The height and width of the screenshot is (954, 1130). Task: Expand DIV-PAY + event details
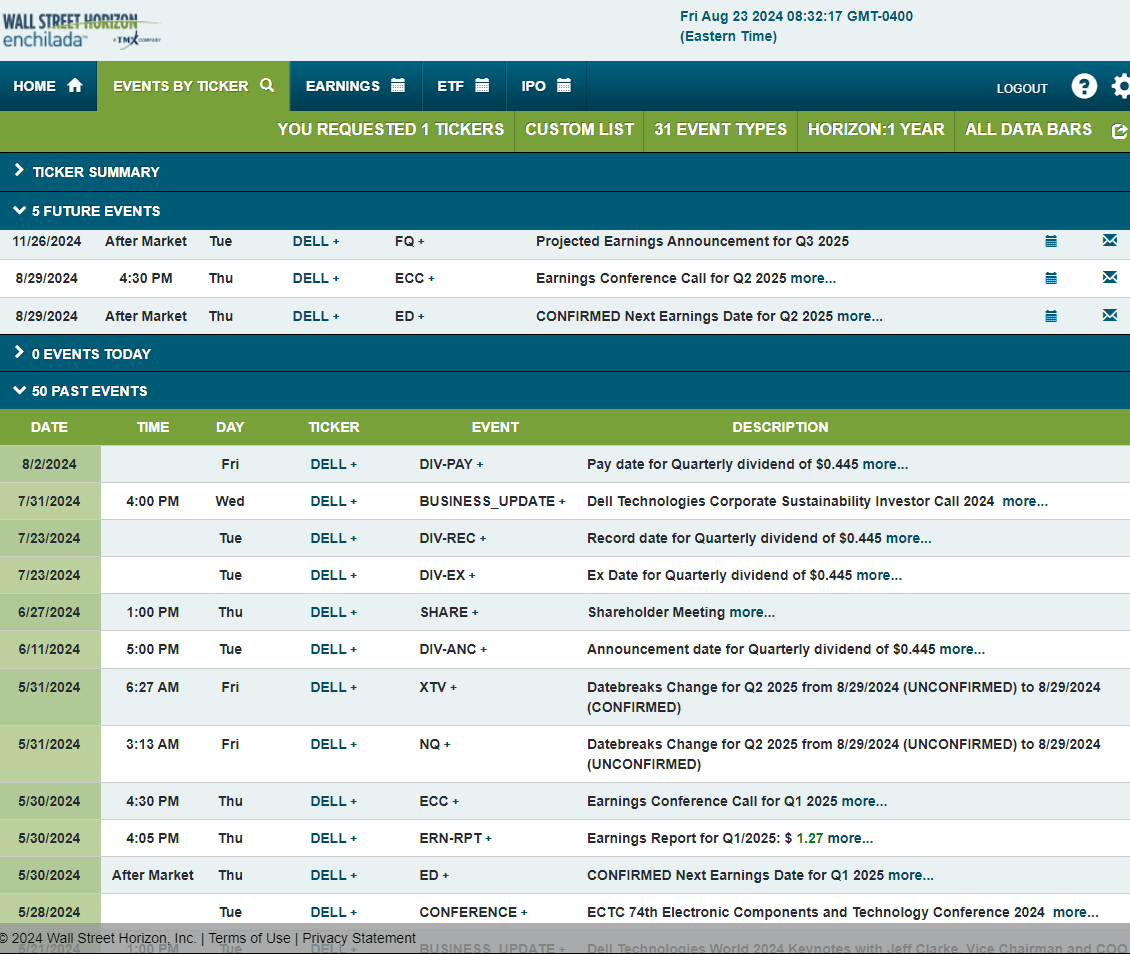(451, 465)
